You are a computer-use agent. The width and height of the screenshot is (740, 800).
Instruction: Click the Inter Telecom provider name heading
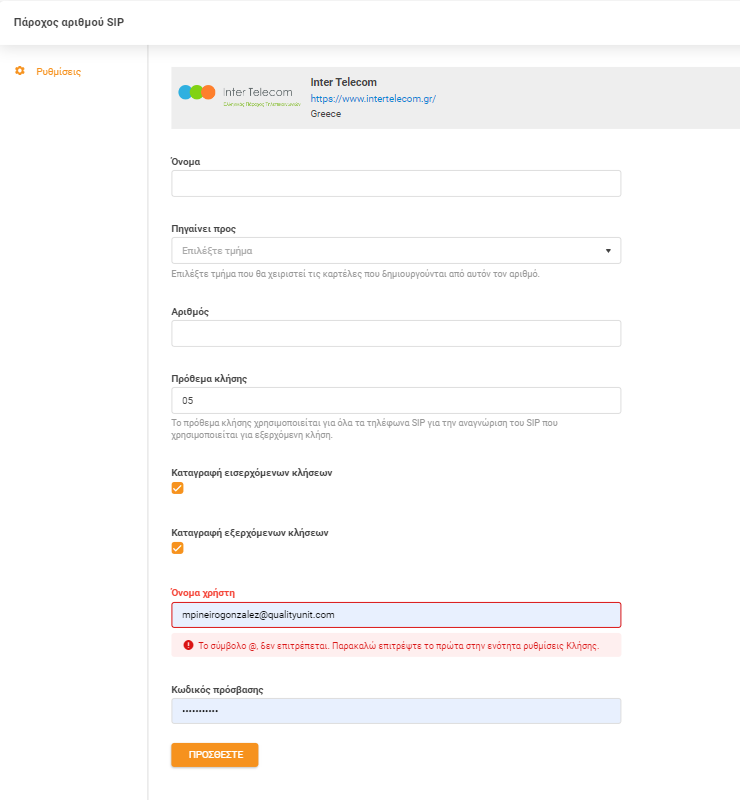[343, 82]
